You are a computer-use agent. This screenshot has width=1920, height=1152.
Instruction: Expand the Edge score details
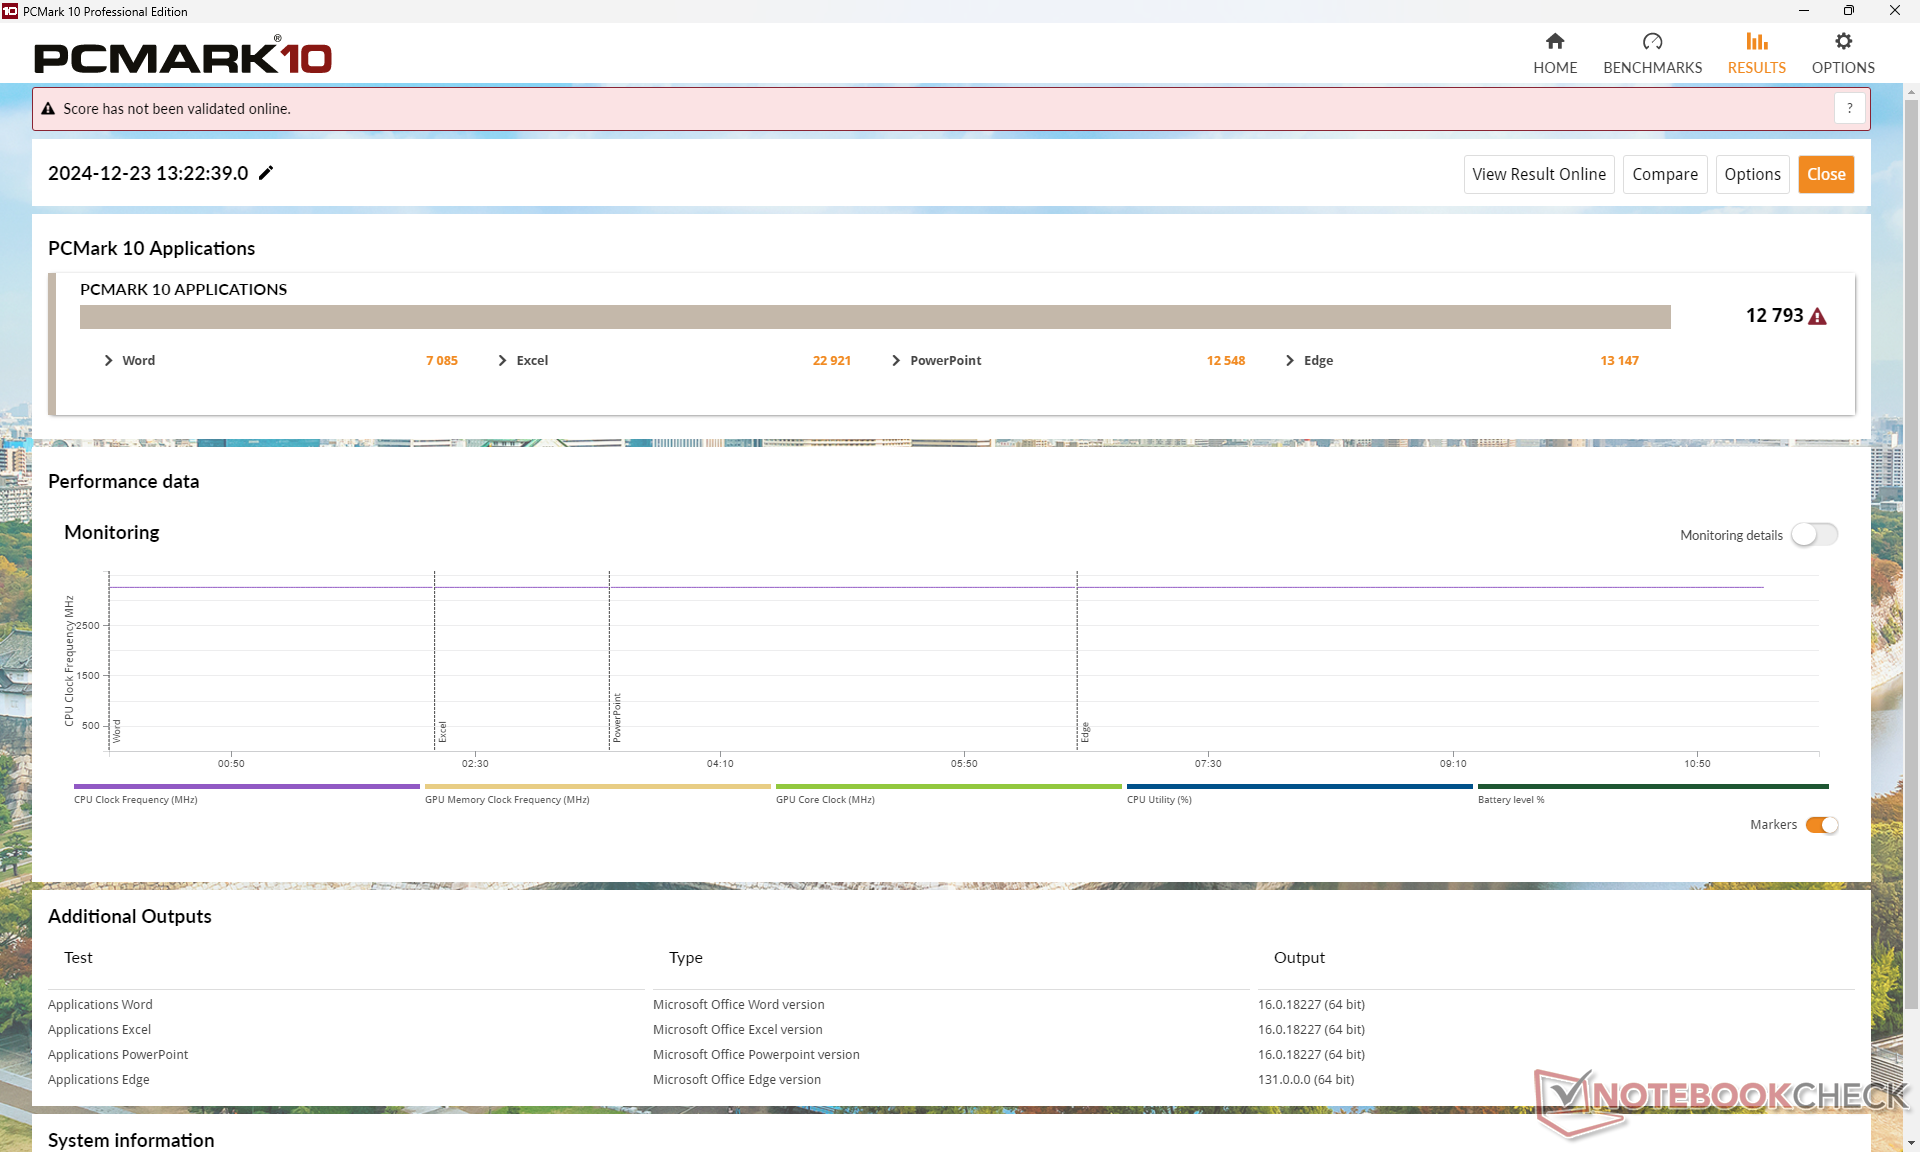pos(1290,361)
